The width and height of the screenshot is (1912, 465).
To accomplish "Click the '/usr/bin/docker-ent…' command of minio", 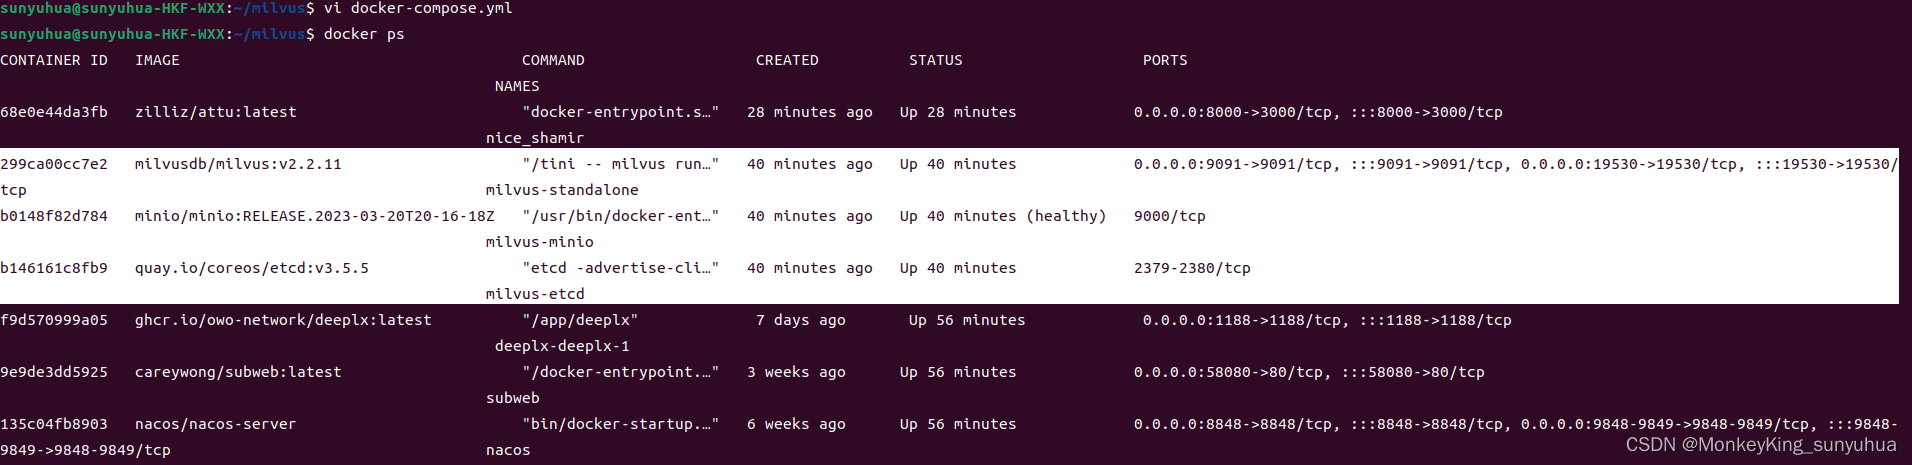I will pyautogui.click(x=620, y=216).
